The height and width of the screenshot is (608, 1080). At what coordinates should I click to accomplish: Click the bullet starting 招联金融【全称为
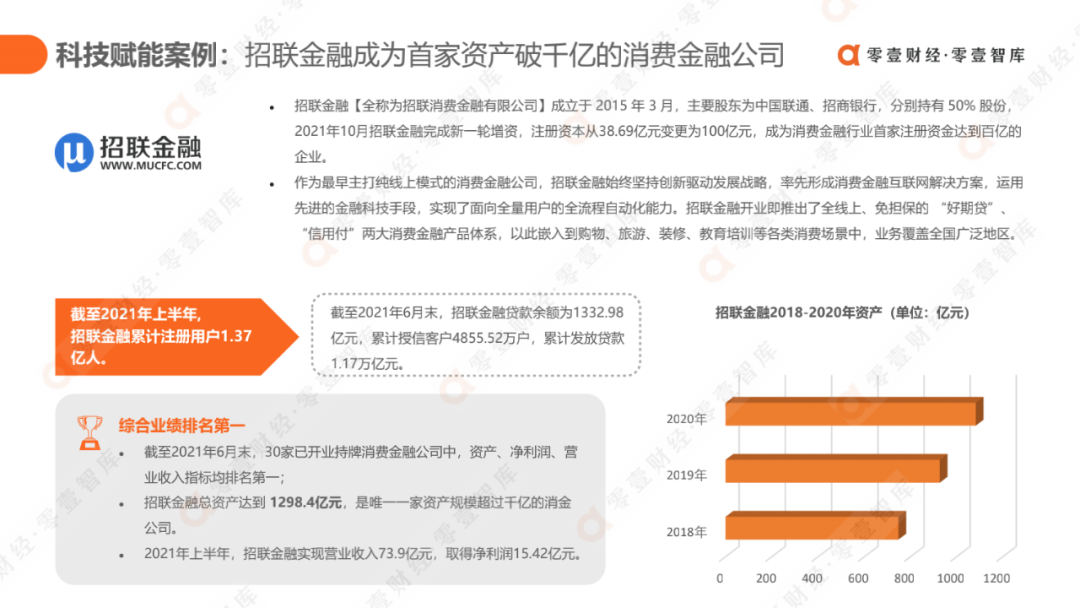658,132
